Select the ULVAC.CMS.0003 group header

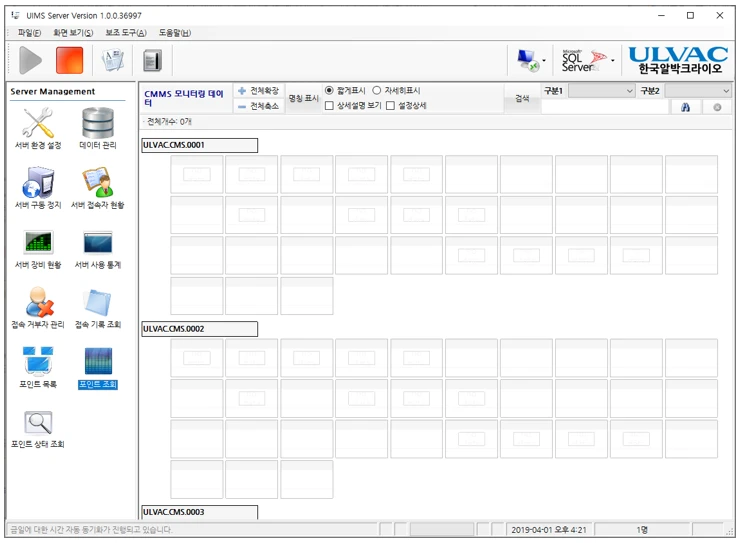(200, 512)
